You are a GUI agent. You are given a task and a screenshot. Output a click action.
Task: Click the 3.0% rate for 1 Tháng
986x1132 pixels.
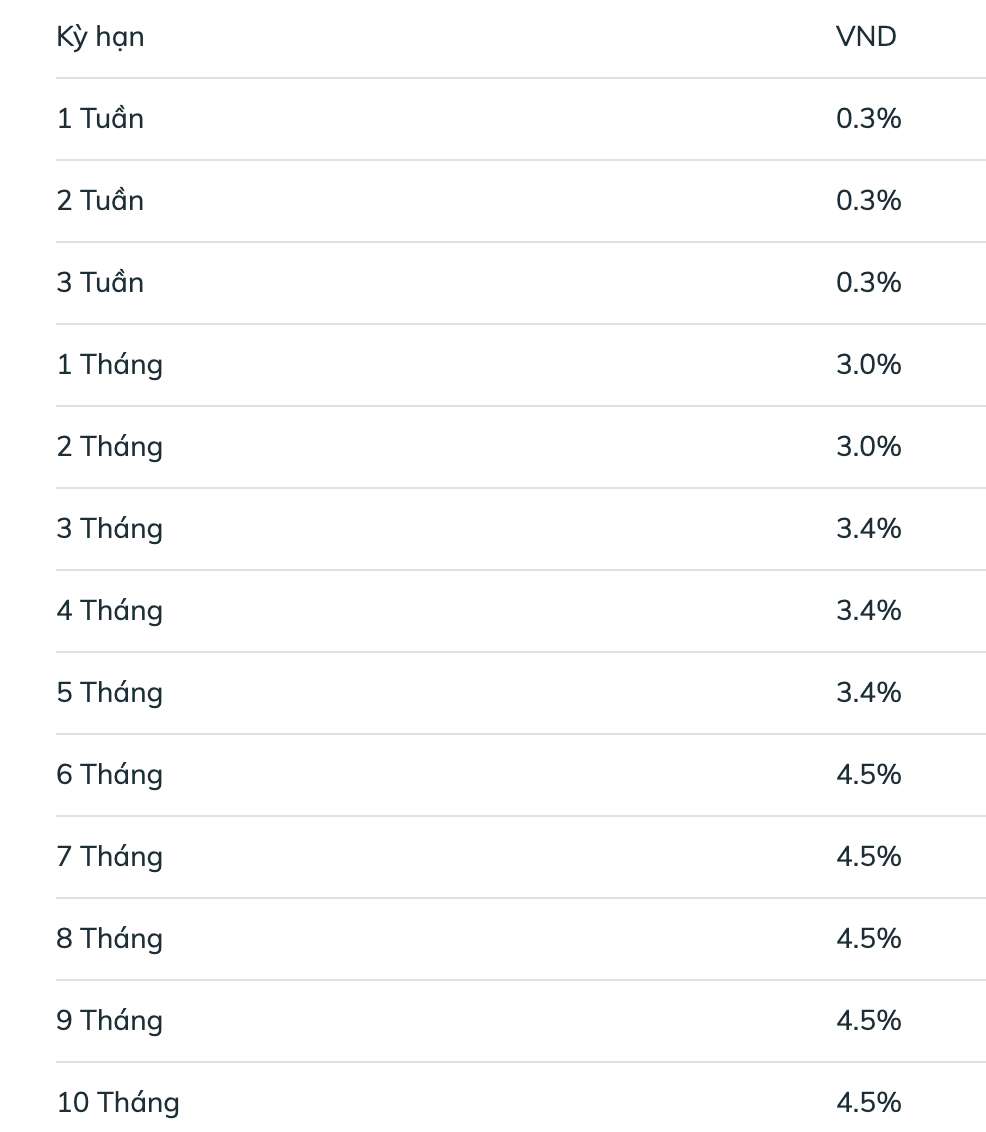pos(868,365)
